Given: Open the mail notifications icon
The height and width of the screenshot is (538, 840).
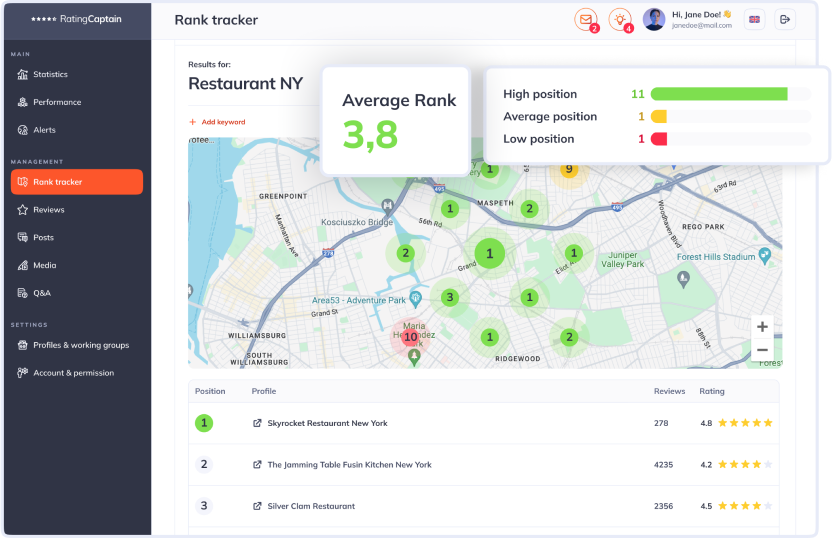Looking at the screenshot, I should pos(586,20).
